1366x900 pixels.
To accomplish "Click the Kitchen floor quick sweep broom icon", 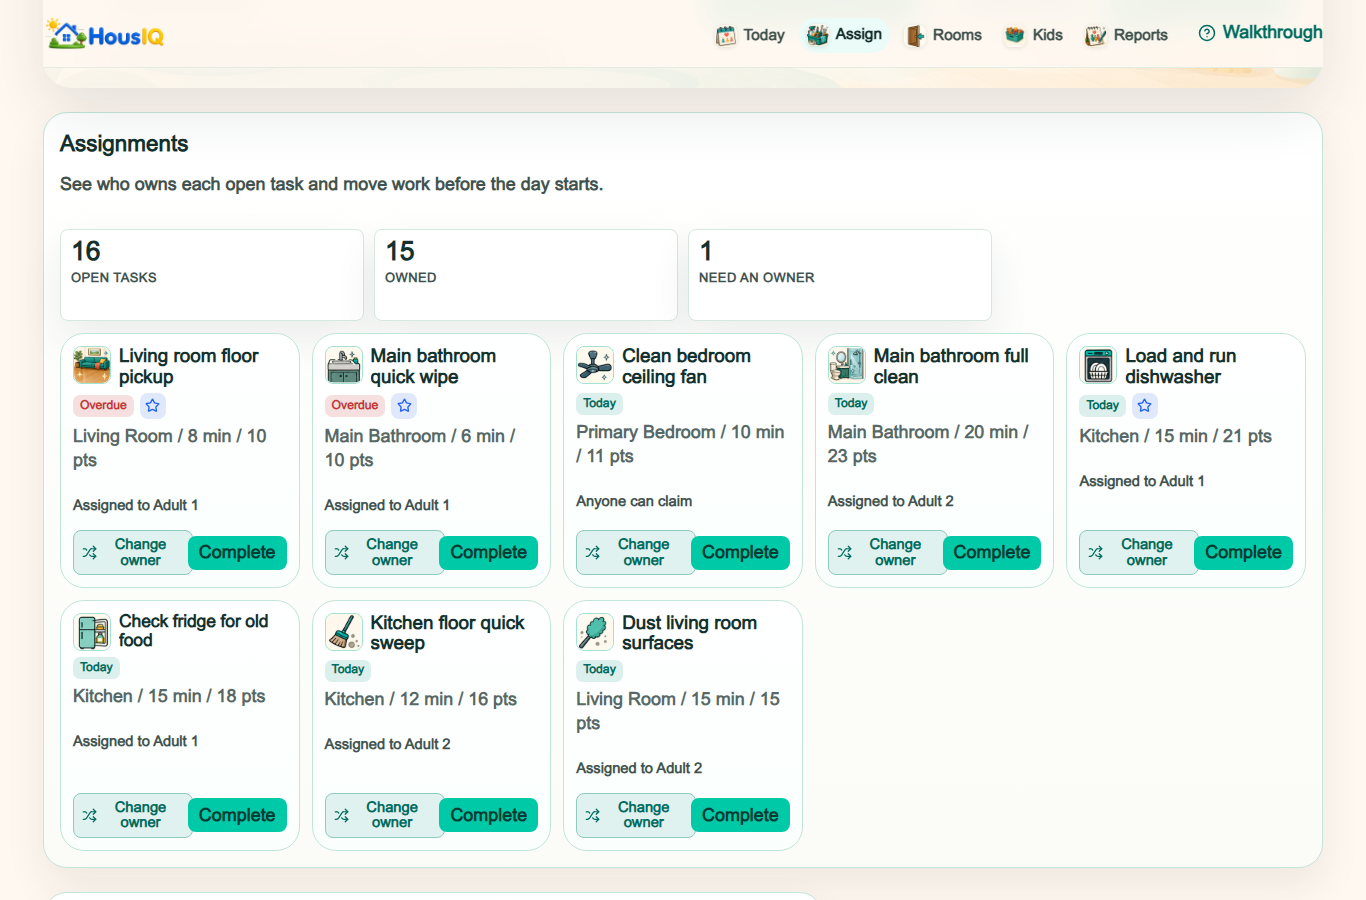I will click(x=344, y=632).
